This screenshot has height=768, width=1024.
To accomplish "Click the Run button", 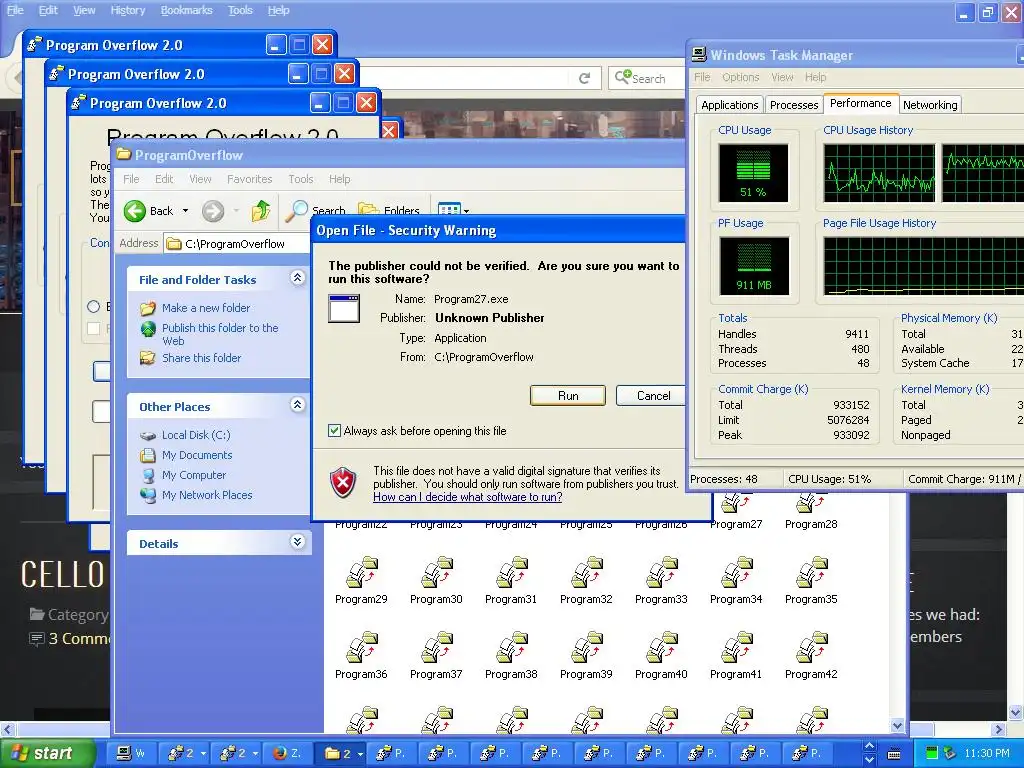I will pos(568,396).
